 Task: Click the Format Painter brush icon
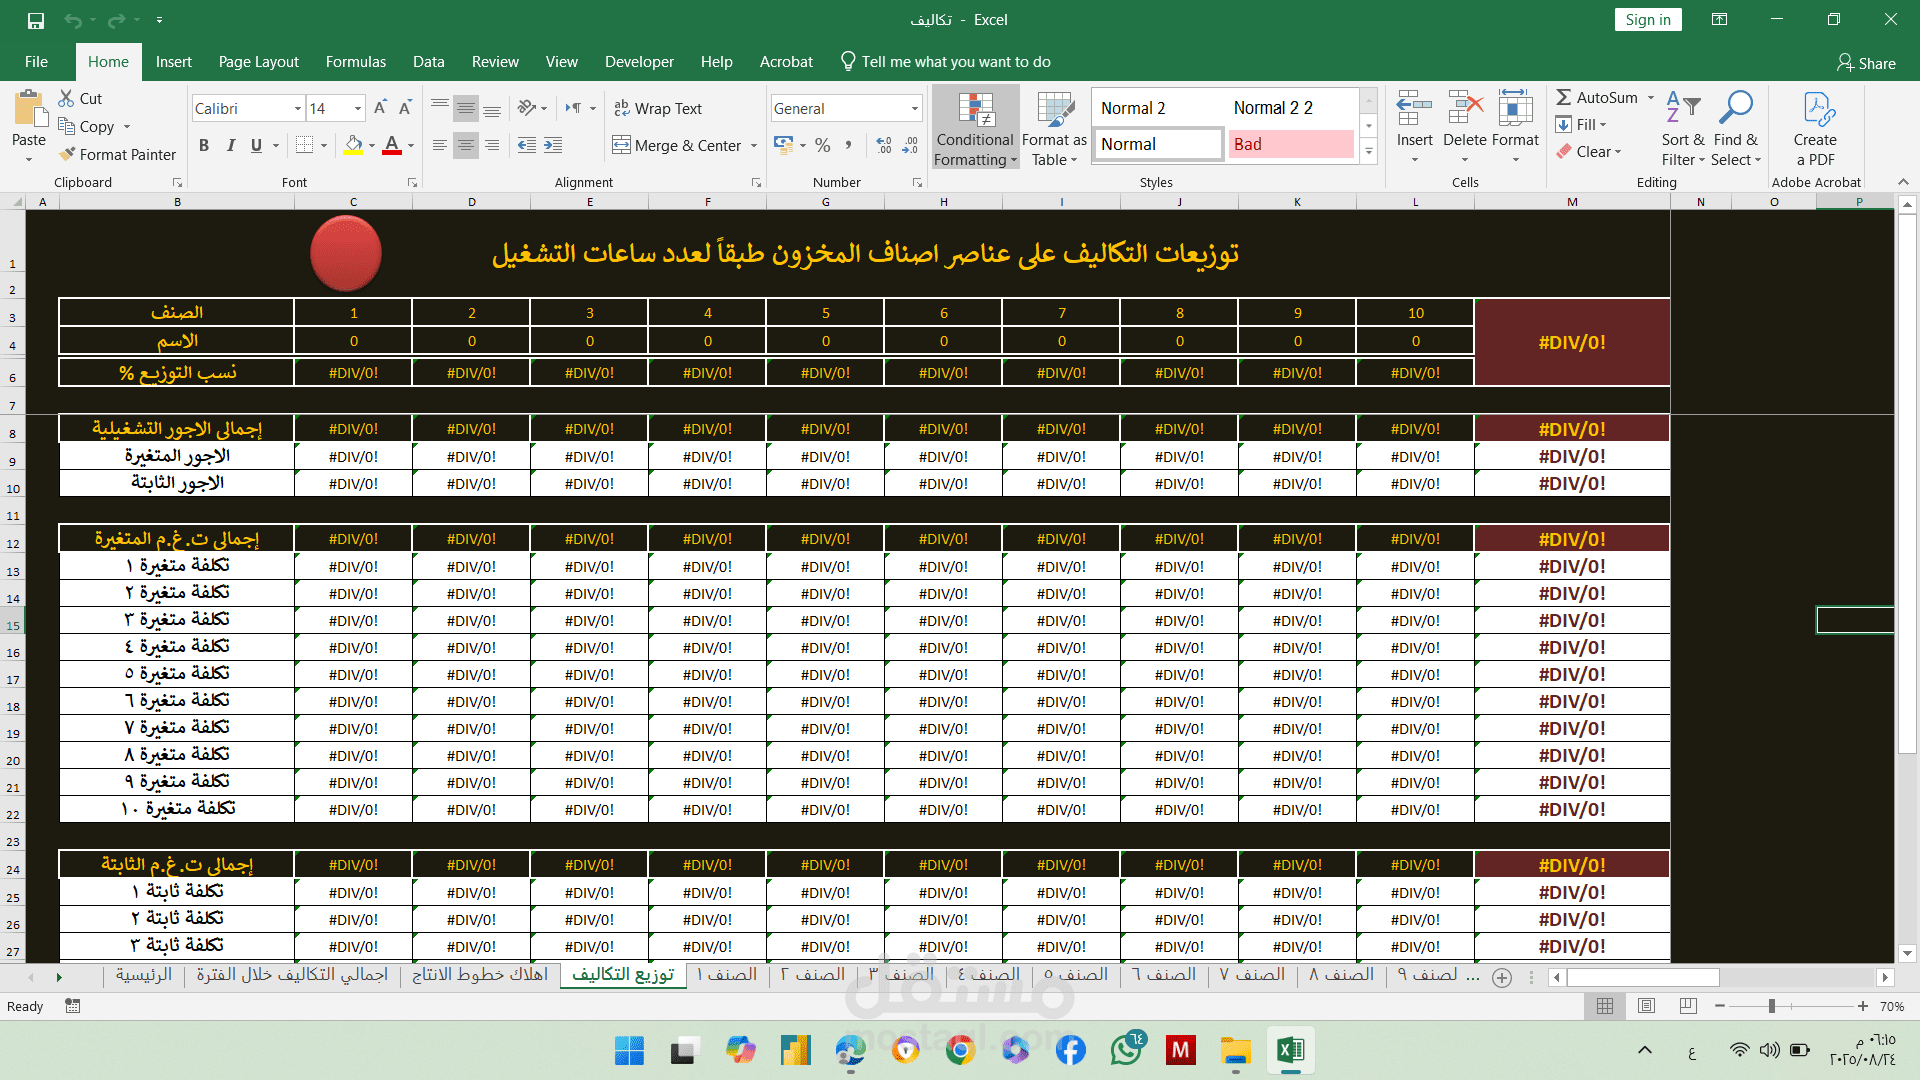(67, 155)
